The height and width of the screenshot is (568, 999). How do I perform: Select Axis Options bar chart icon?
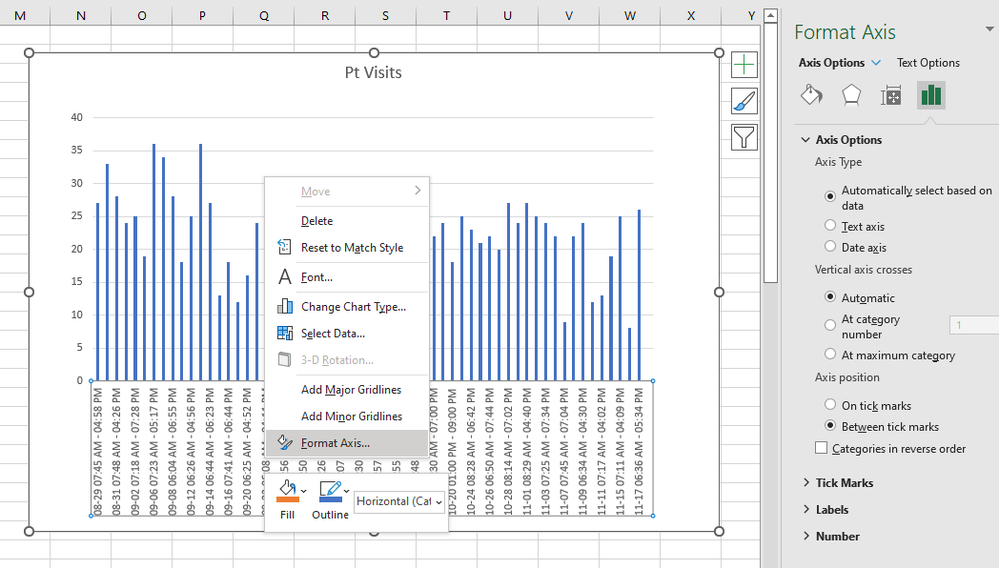931,95
